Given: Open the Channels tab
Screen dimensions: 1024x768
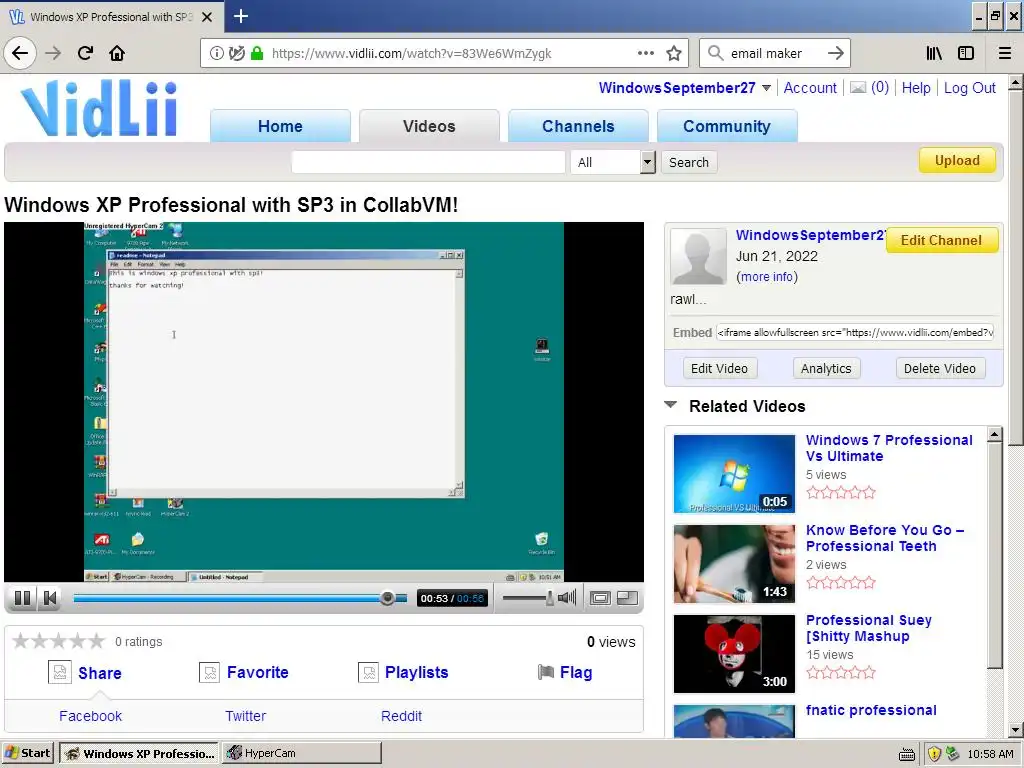Looking at the screenshot, I should pos(578,126).
